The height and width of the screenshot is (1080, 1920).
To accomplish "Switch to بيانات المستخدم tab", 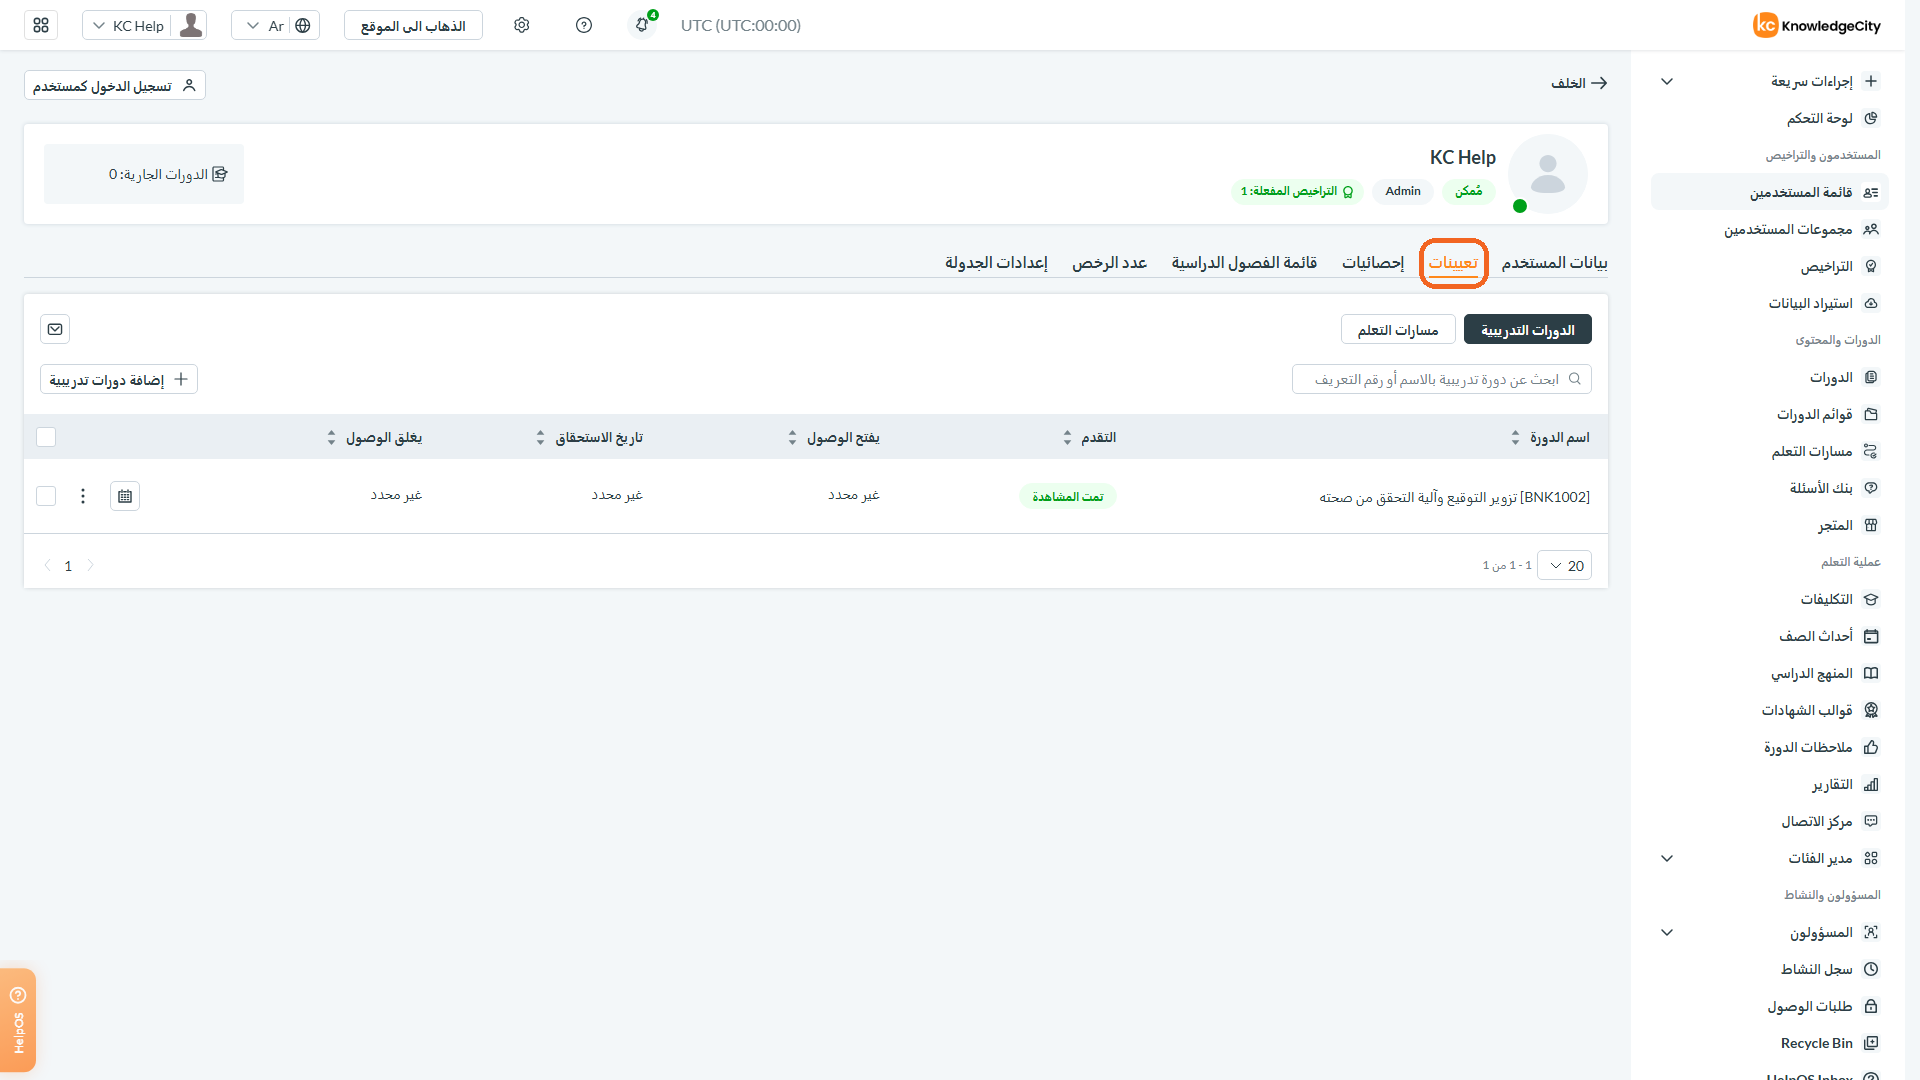I will click(1554, 262).
